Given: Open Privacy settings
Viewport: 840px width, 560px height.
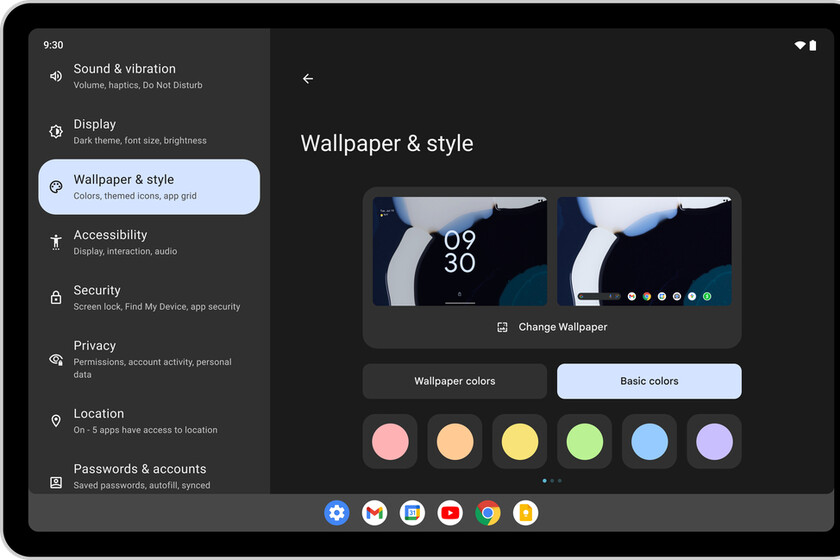Looking at the screenshot, I should pyautogui.click(x=149, y=359).
